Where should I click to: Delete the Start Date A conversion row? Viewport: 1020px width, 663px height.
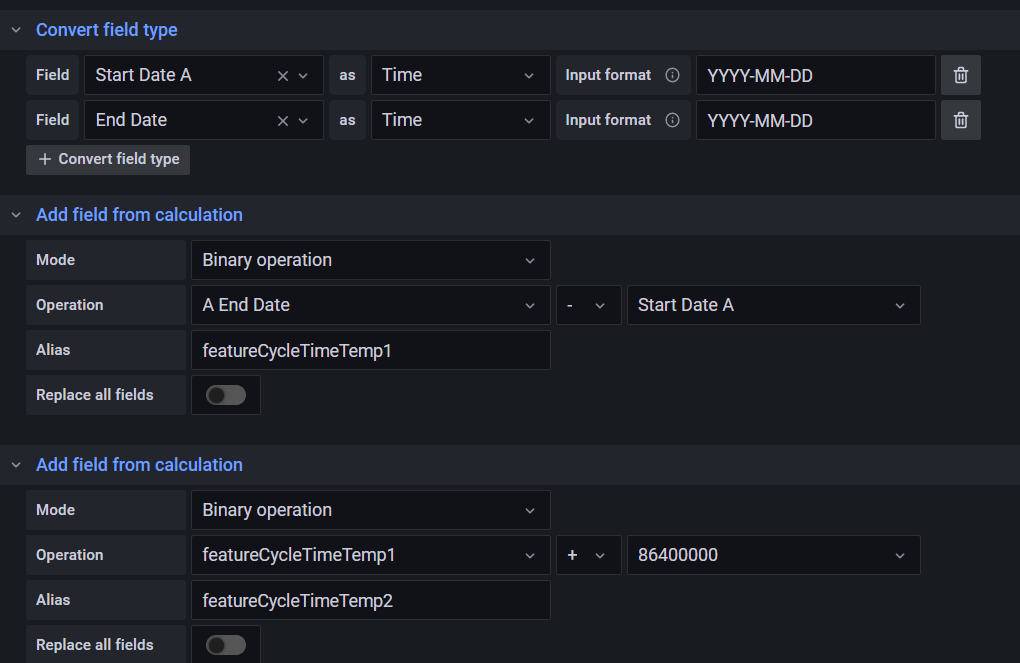pos(959,74)
